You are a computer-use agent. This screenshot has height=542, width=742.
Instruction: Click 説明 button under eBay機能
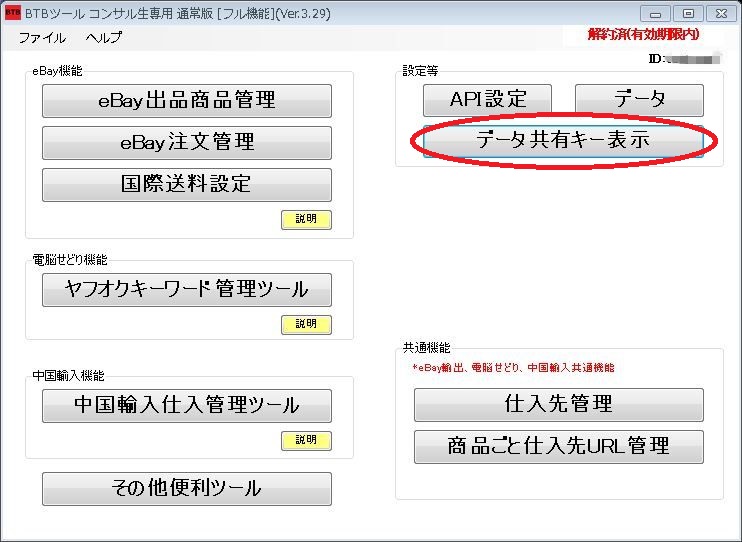coord(306,220)
